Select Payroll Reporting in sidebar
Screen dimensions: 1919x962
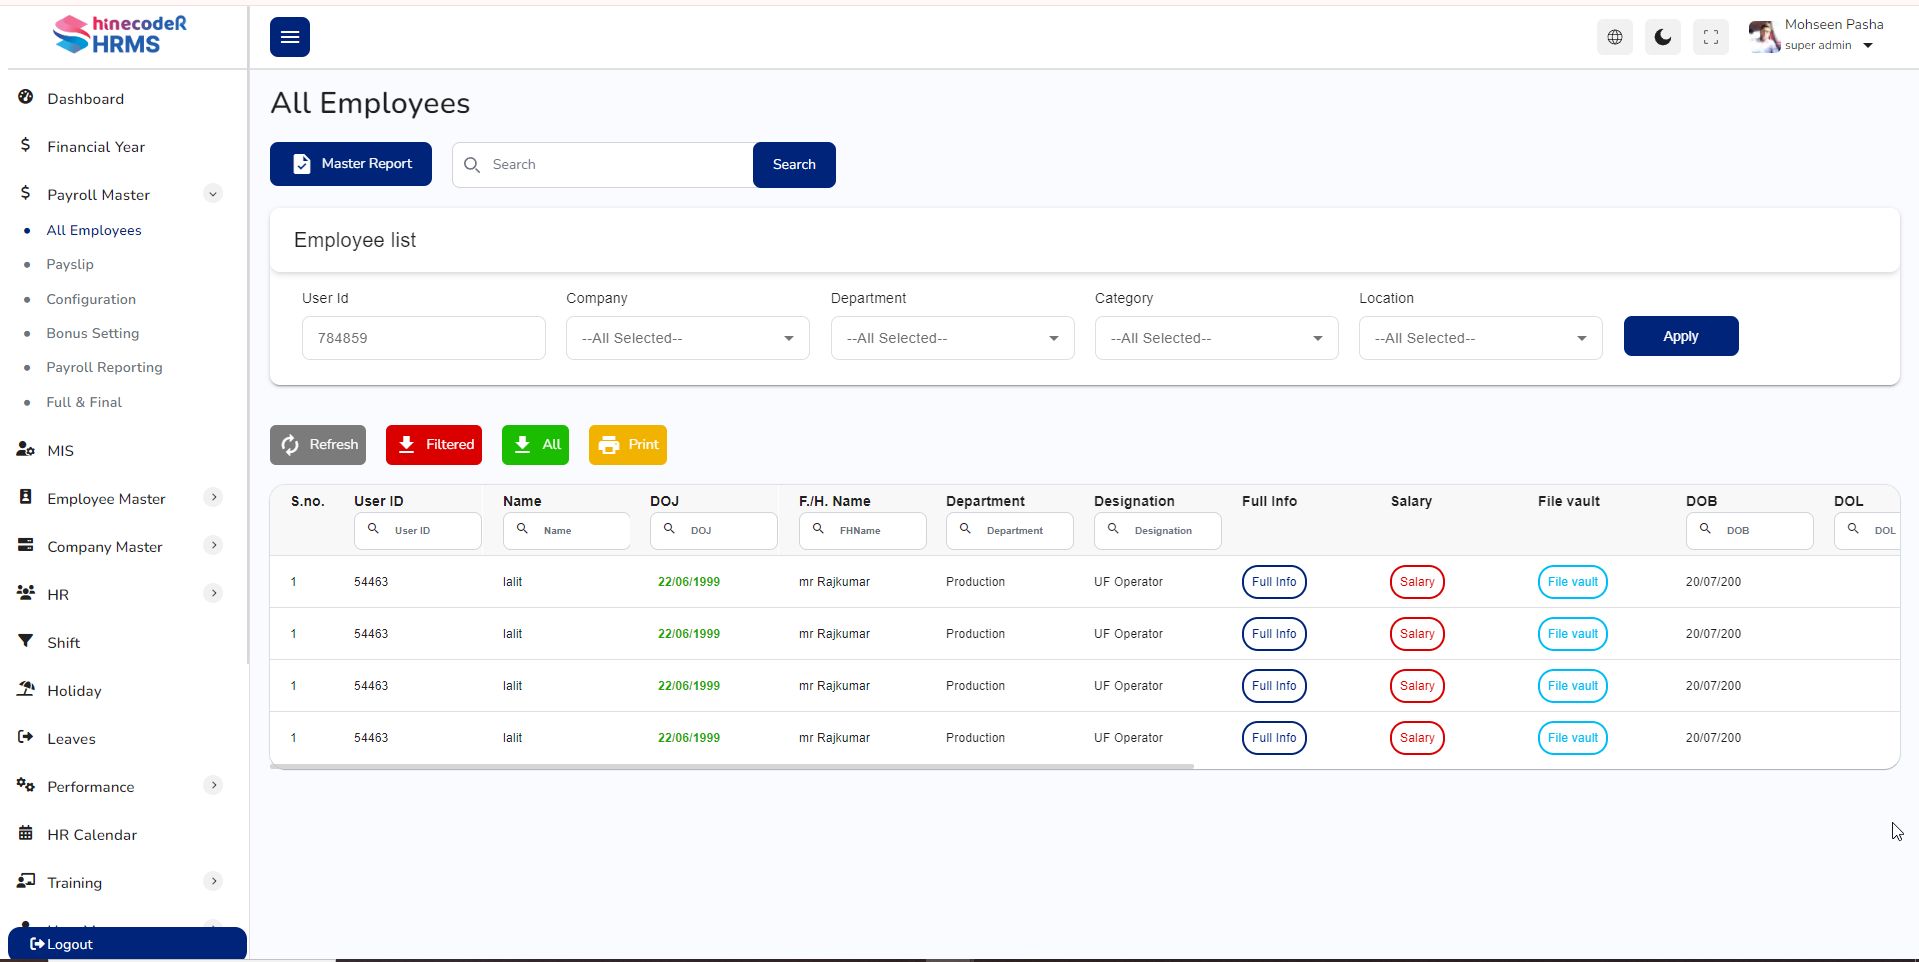pyautogui.click(x=104, y=367)
